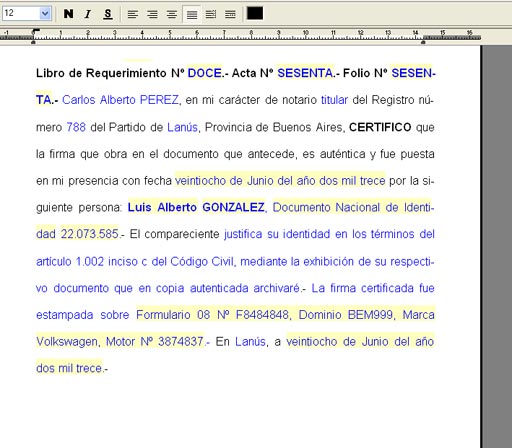The width and height of the screenshot is (512, 448).
Task: Click the right margin marker on ruler
Action: tap(423, 42)
